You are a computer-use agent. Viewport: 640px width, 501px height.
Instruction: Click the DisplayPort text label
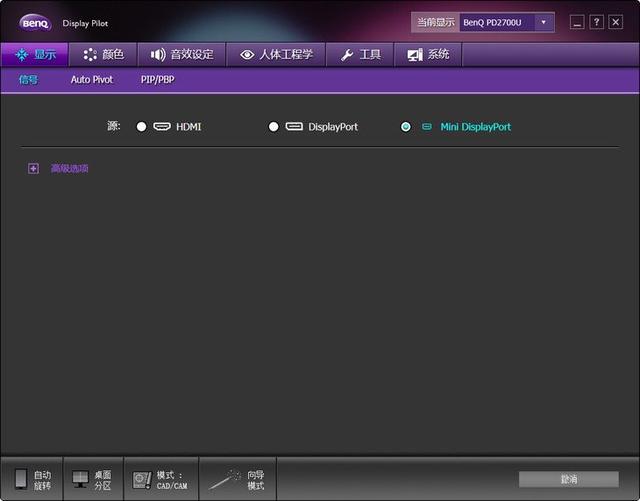(x=333, y=127)
